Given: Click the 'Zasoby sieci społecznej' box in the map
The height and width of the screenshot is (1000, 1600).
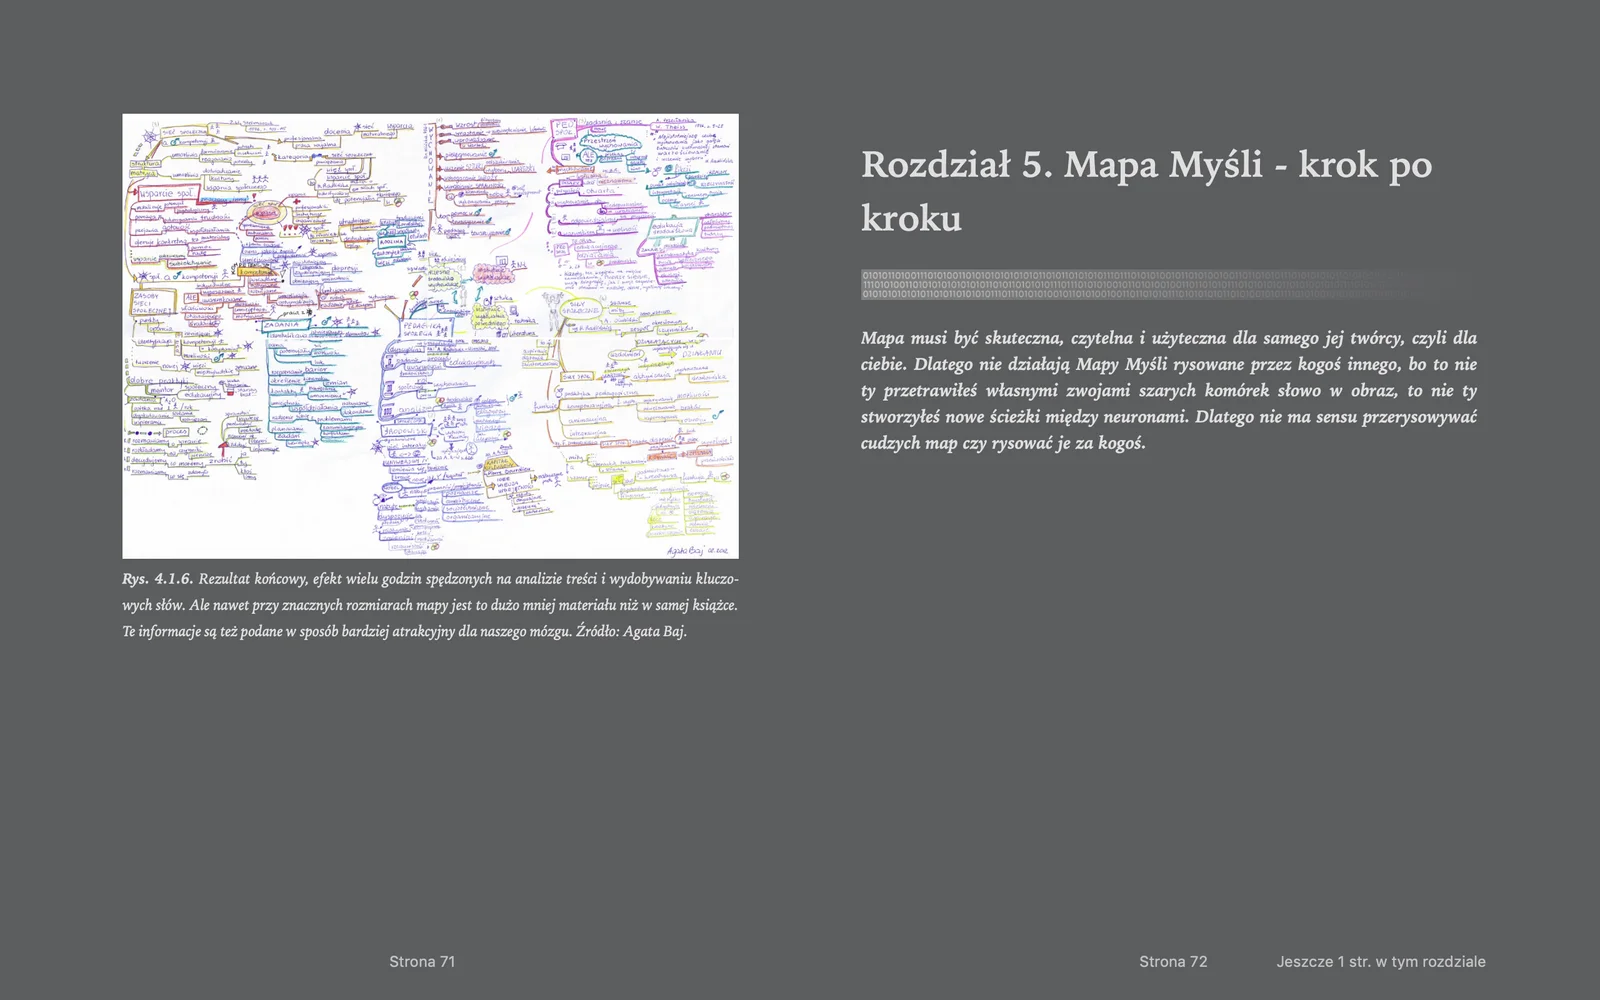Looking at the screenshot, I should tap(153, 303).
